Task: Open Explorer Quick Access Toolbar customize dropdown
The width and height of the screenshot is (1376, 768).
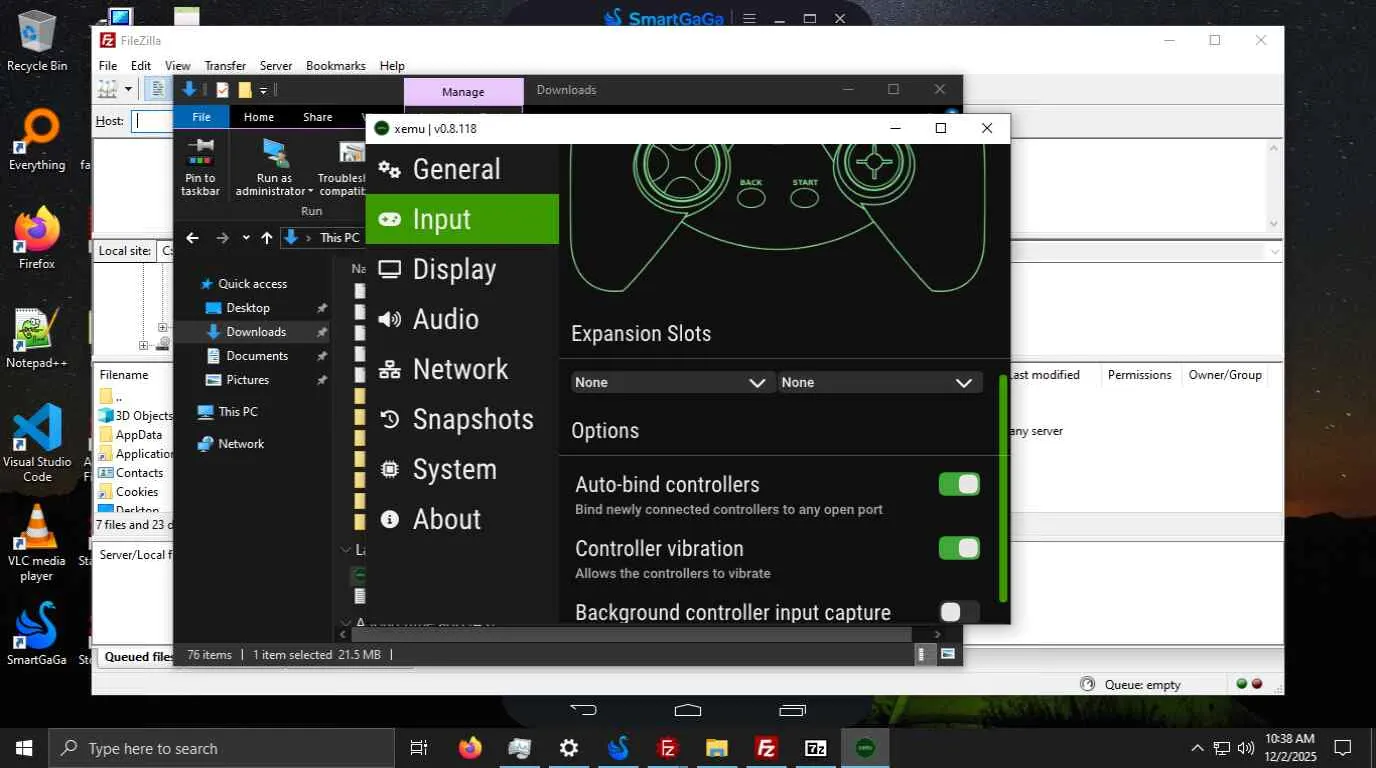Action: [x=264, y=90]
